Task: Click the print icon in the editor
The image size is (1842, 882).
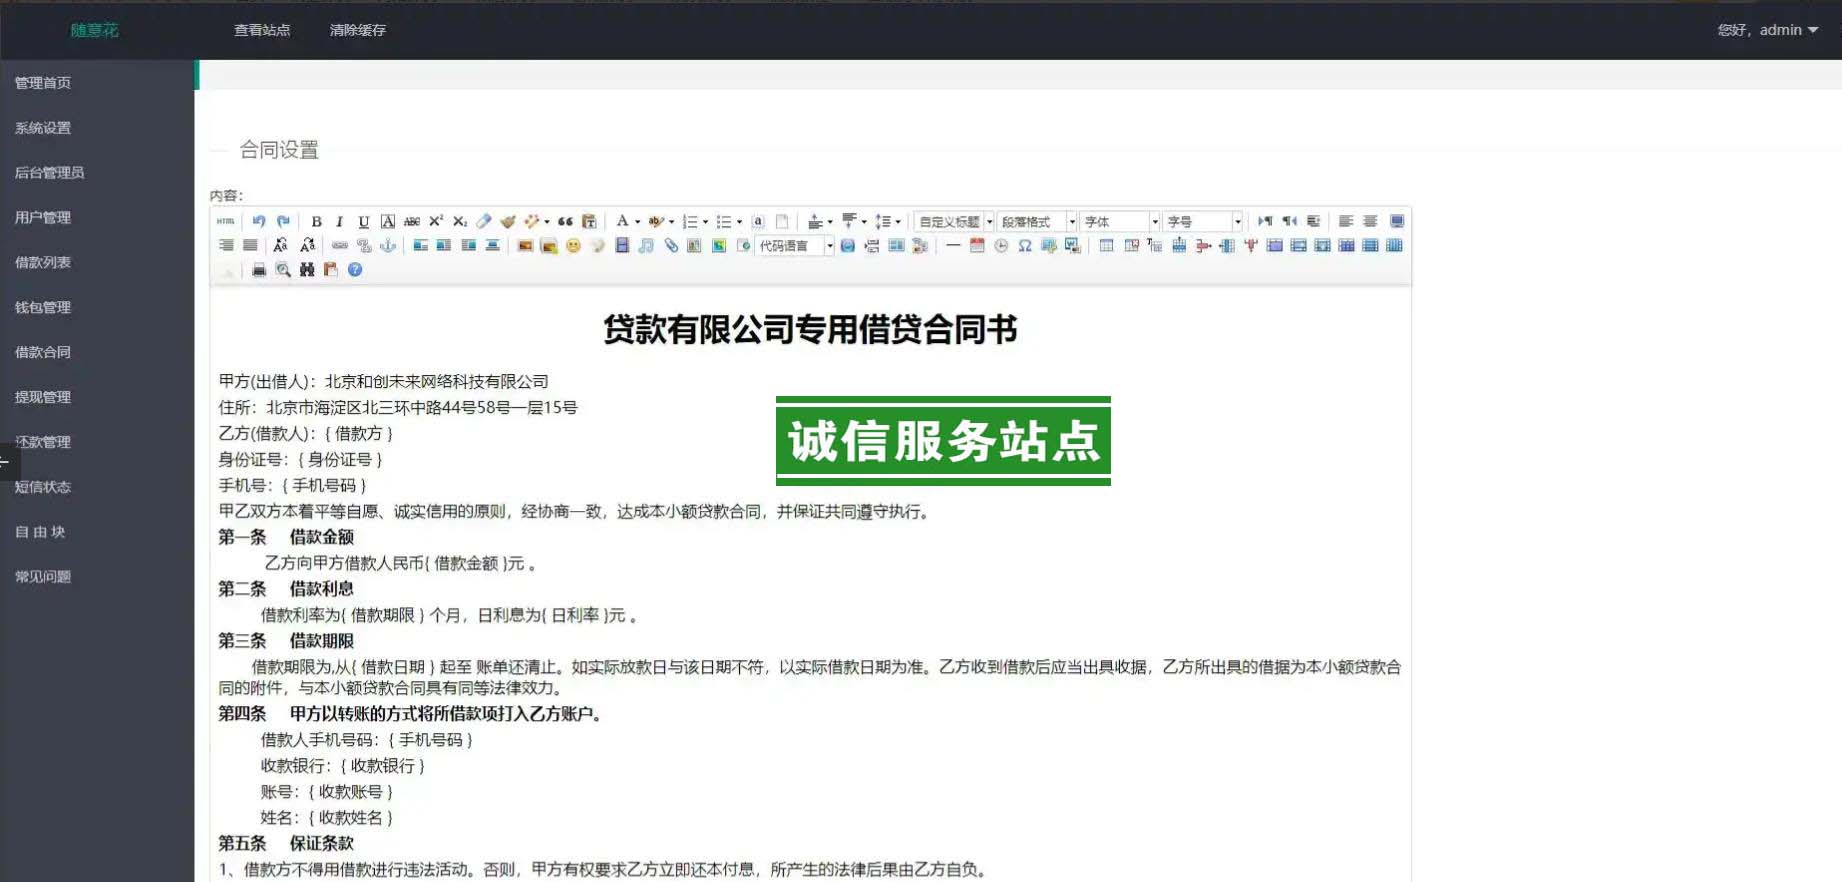Action: 259,270
